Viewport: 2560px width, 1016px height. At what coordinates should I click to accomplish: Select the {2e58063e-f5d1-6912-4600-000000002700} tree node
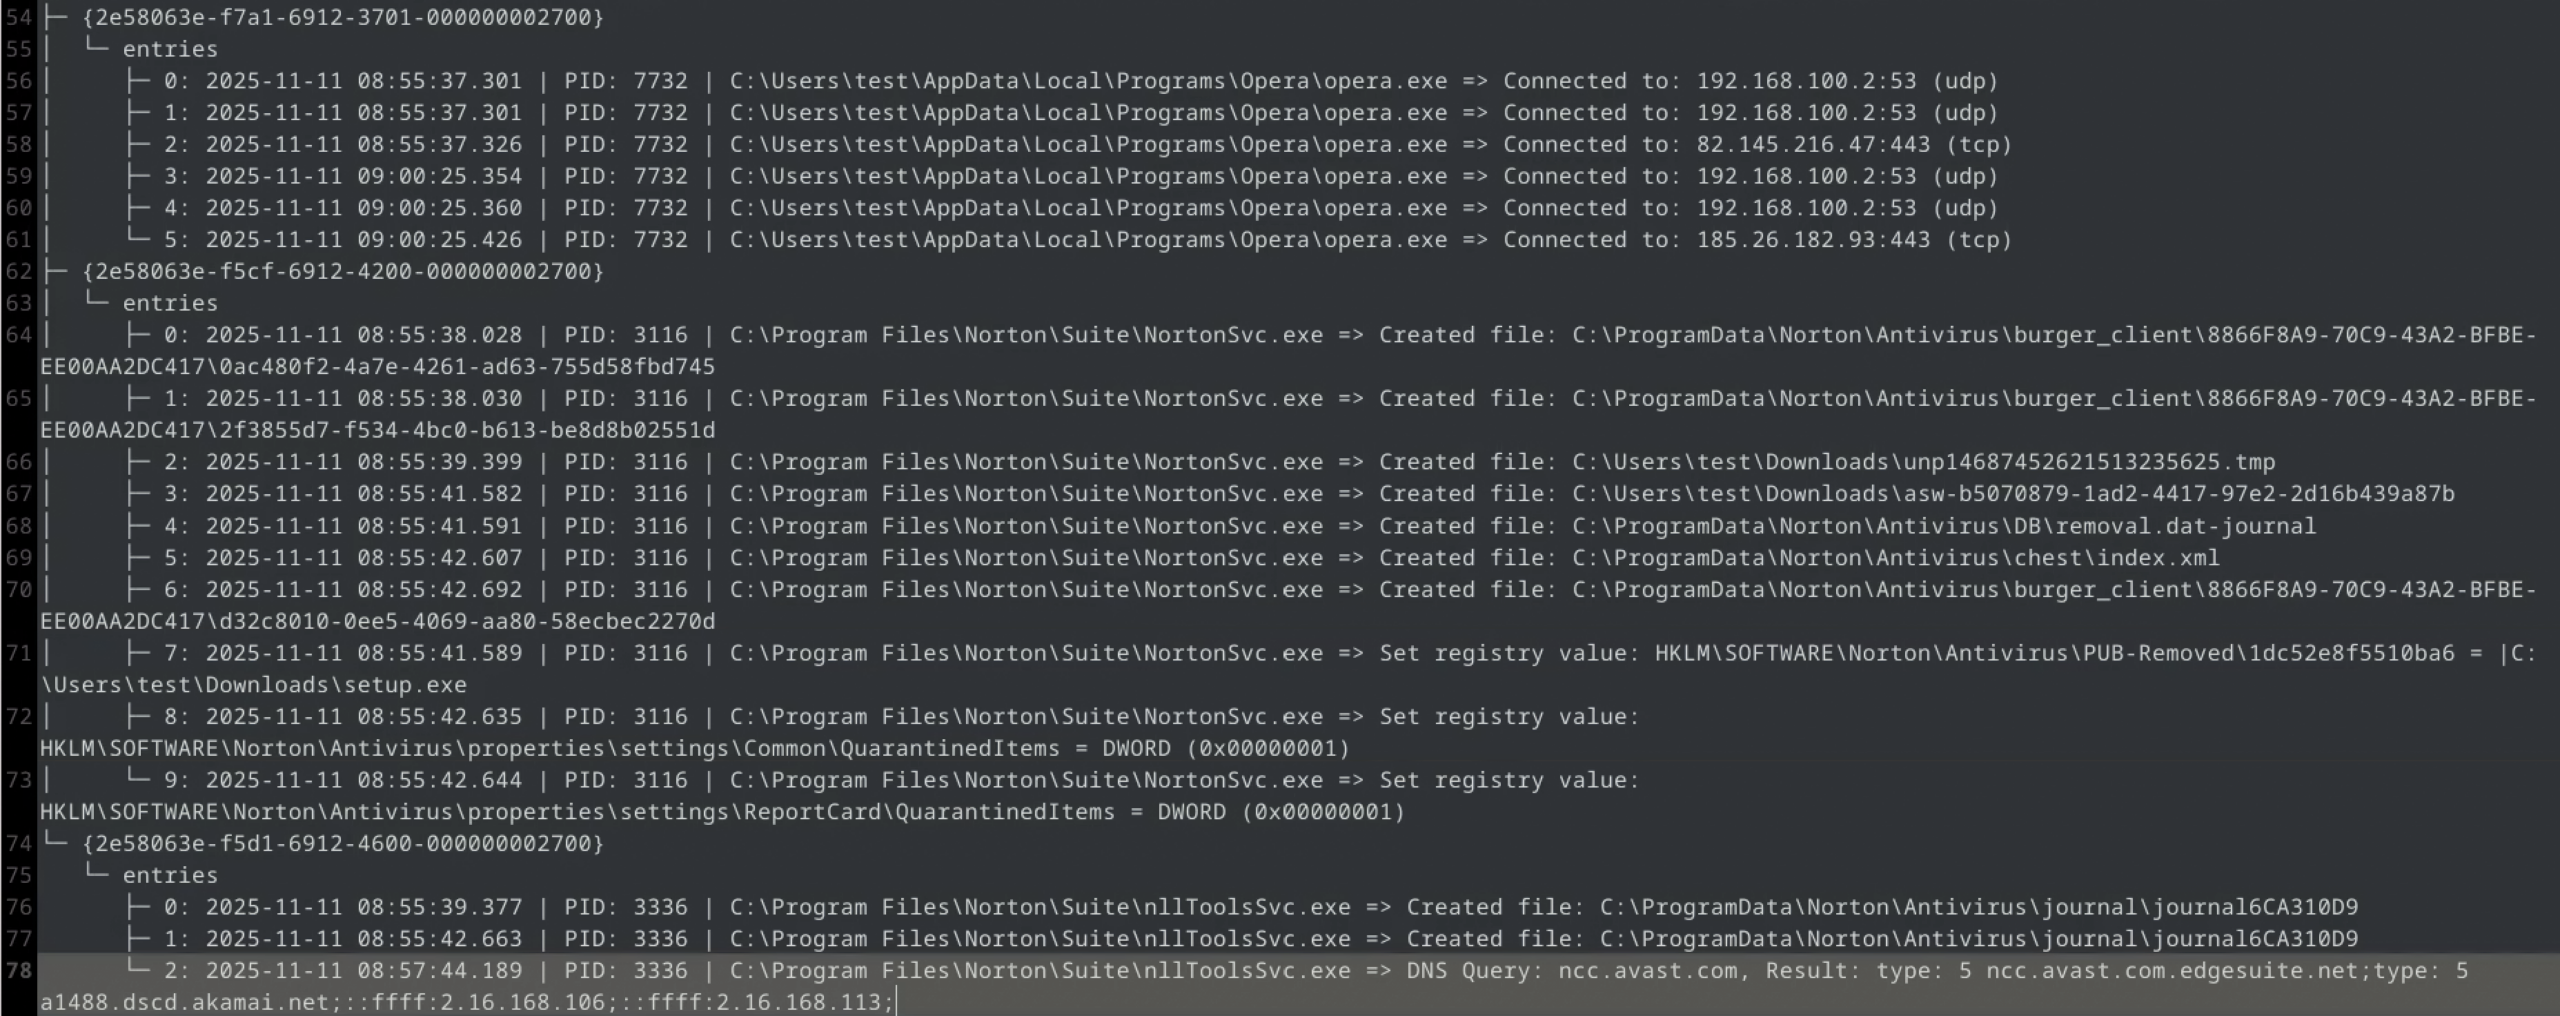[x=343, y=844]
